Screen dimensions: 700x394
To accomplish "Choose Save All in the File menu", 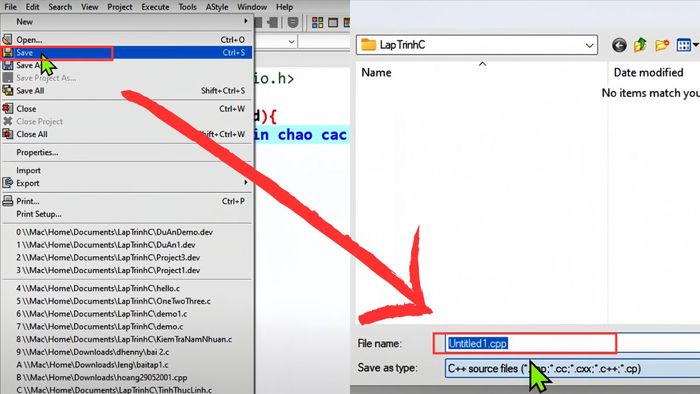I will [126, 91].
